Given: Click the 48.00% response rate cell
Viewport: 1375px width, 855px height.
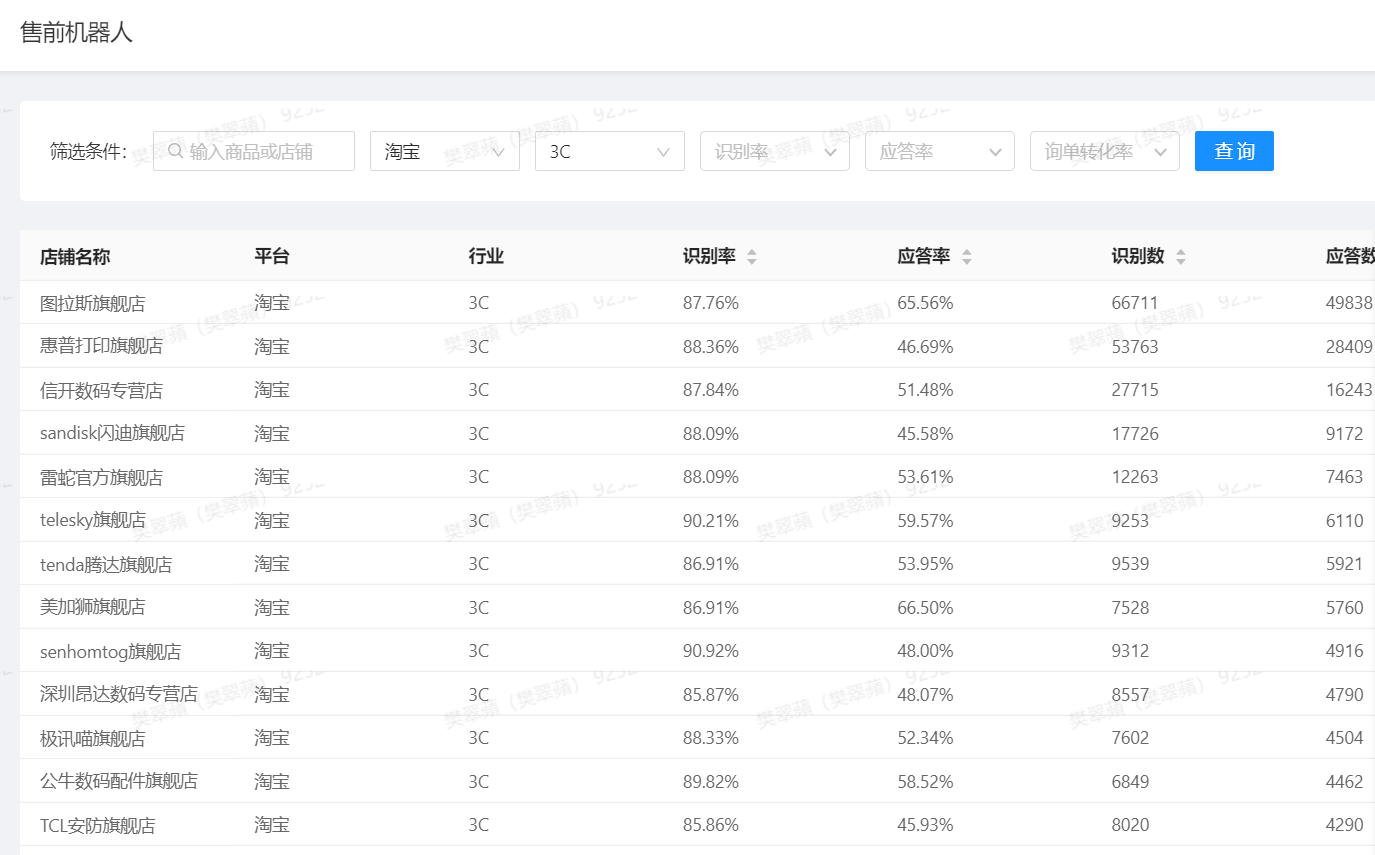Looking at the screenshot, I should (x=925, y=651).
